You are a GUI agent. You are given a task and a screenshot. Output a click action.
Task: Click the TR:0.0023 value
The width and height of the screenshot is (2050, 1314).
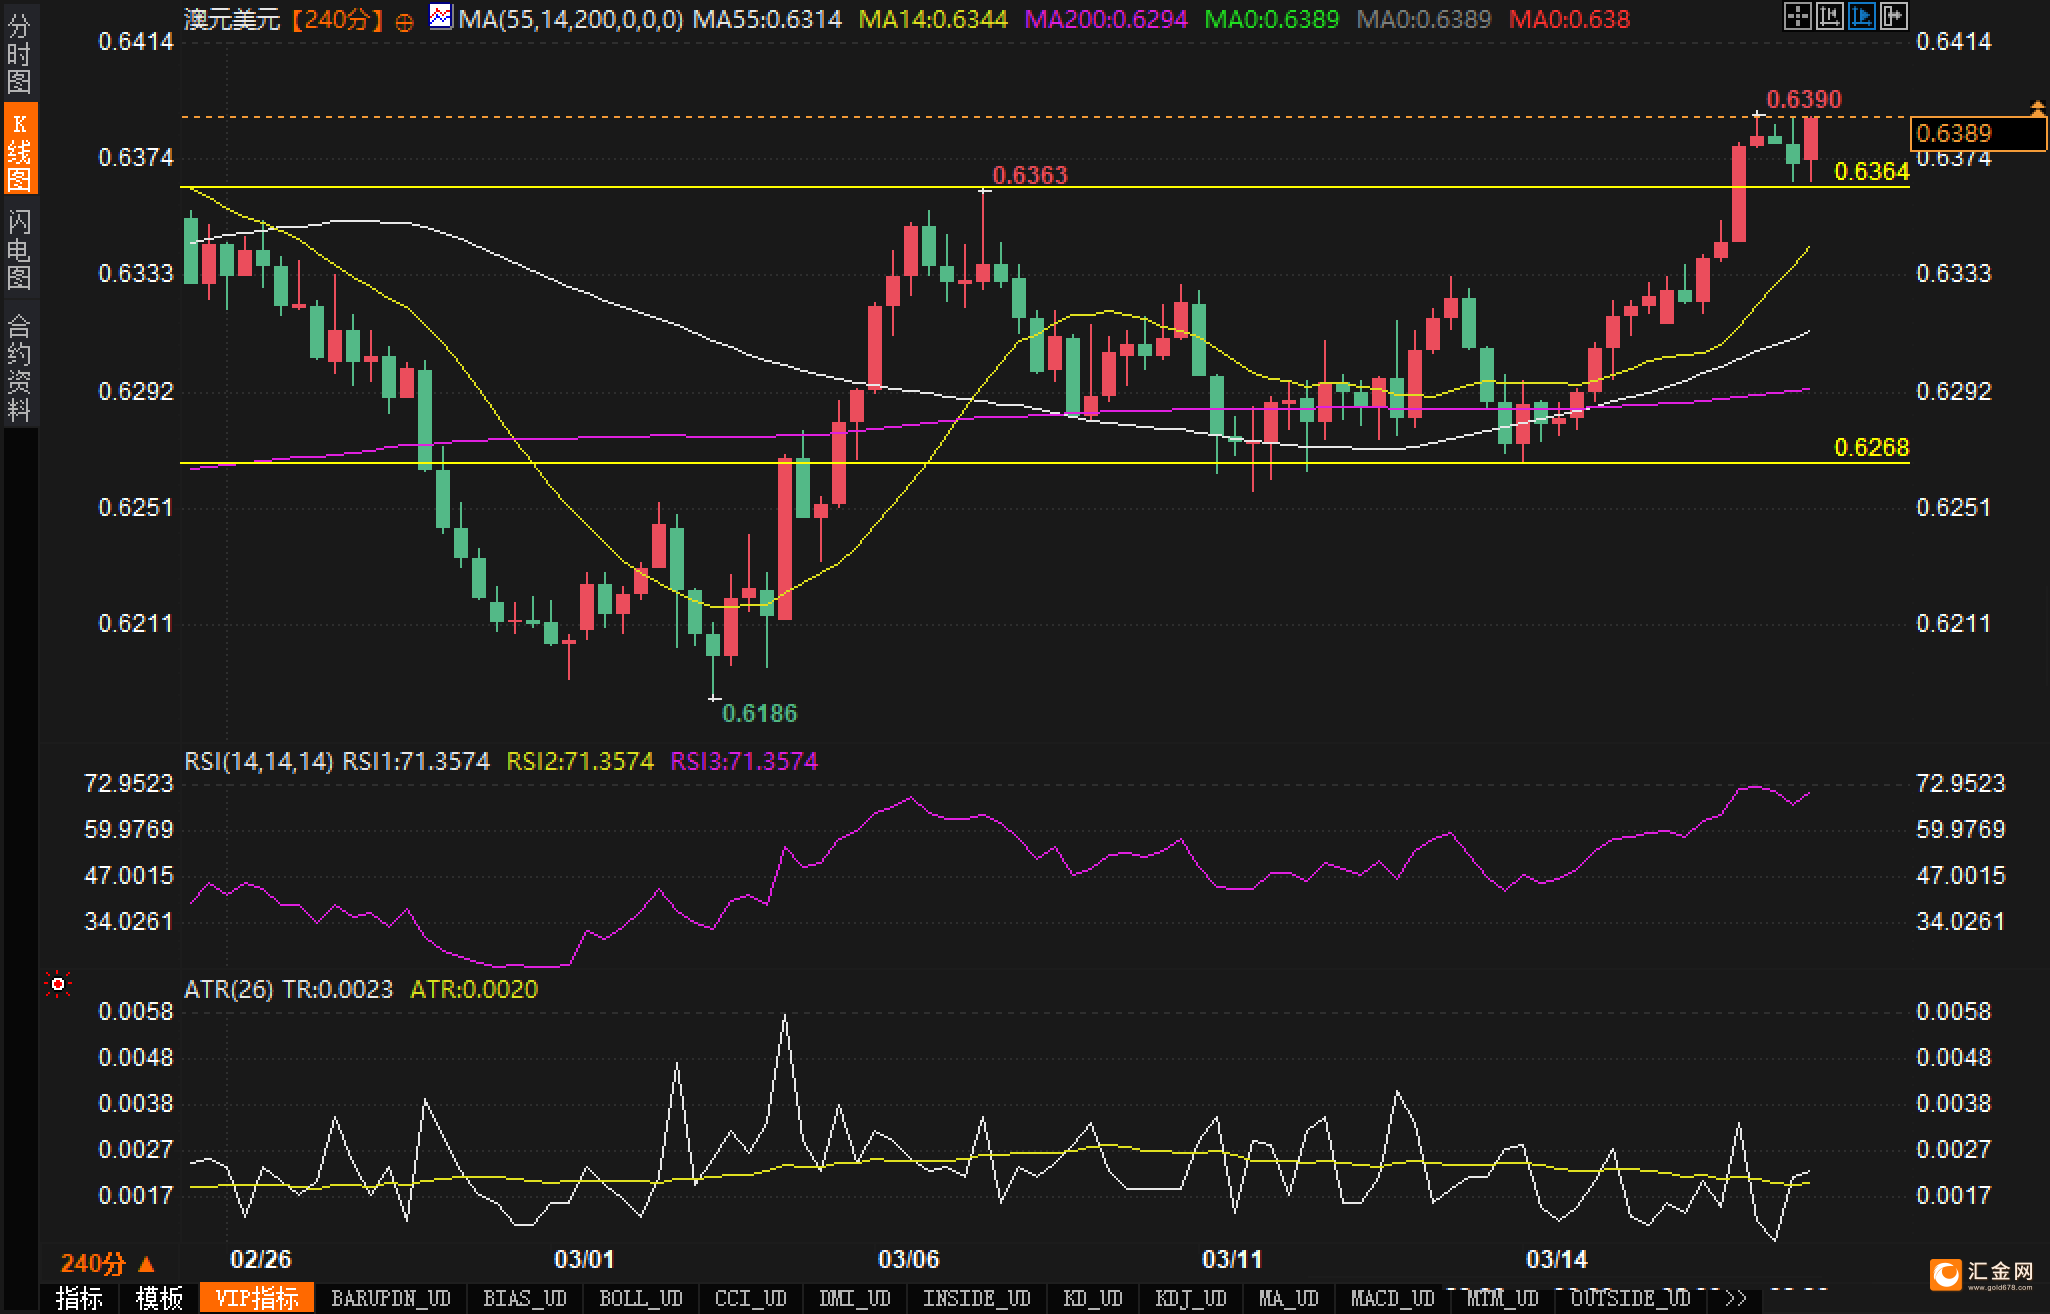point(337,989)
